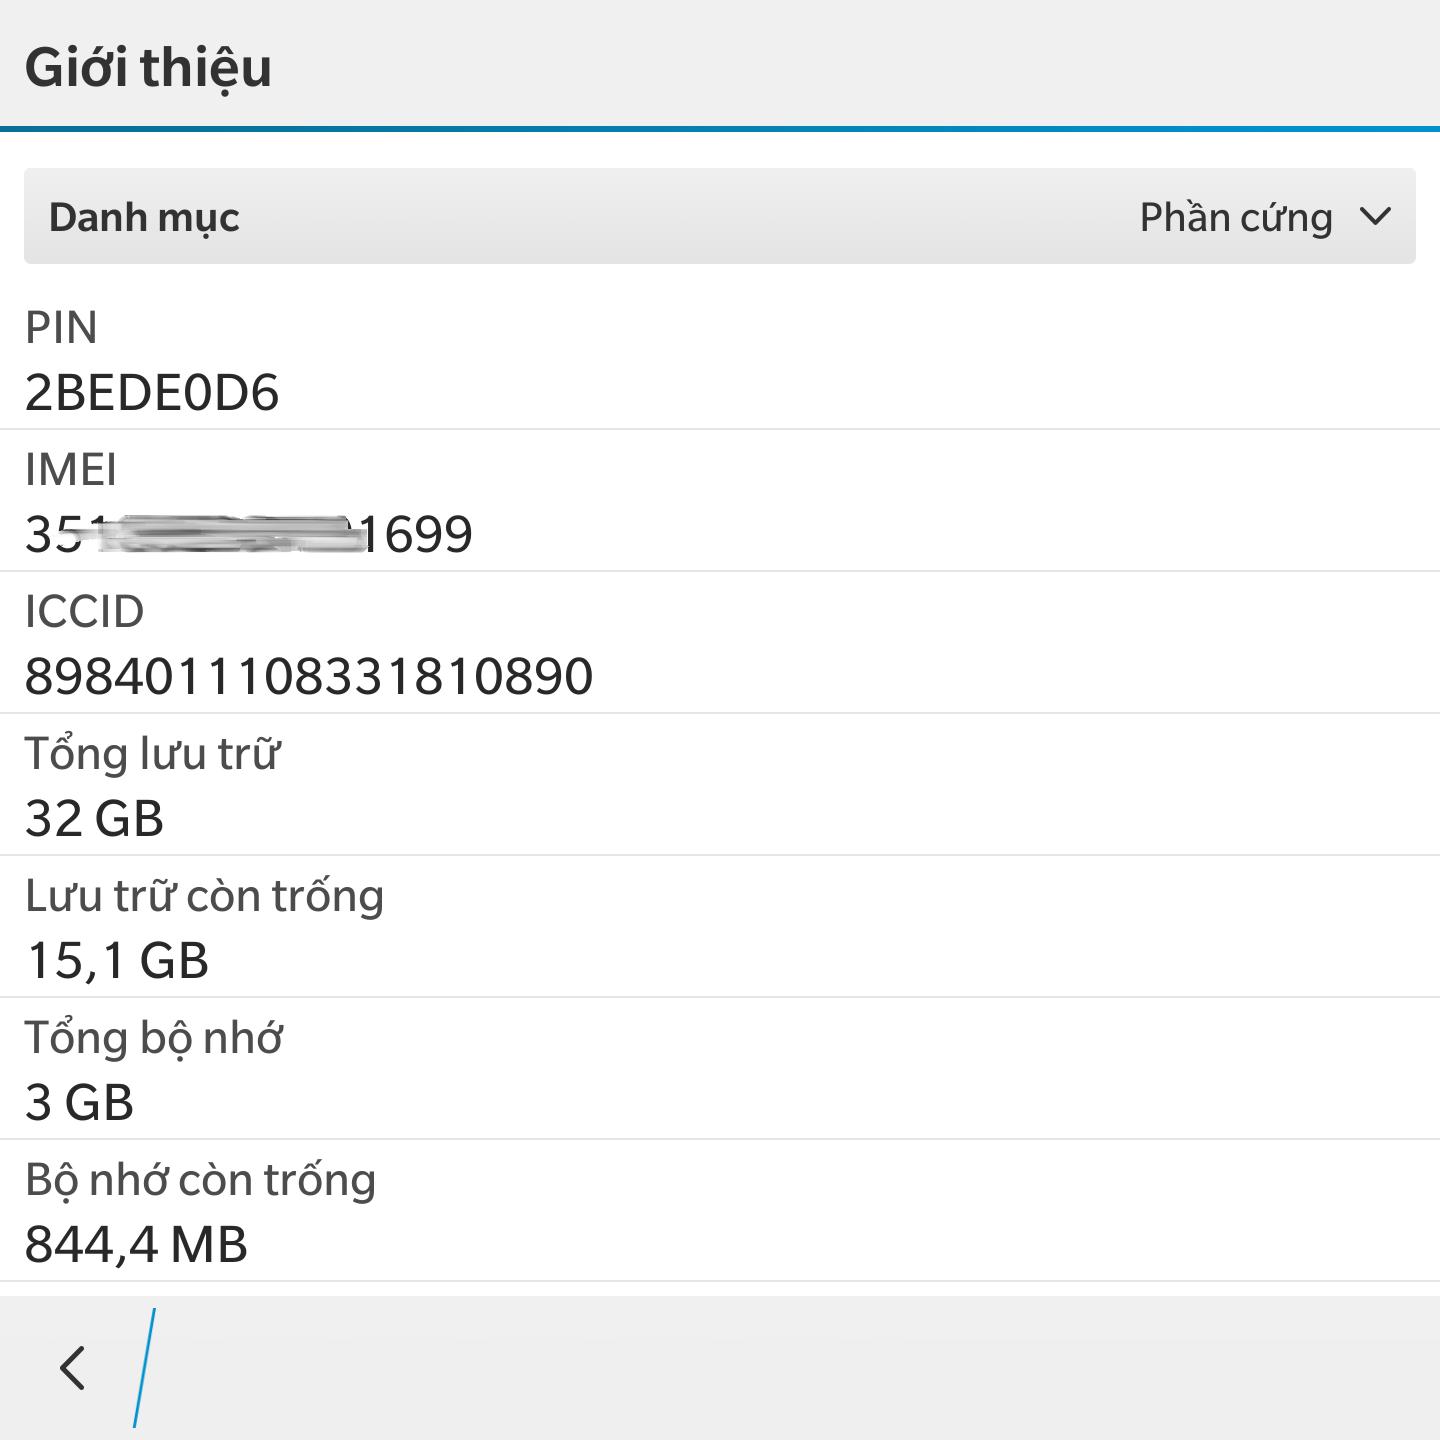The width and height of the screenshot is (1440, 1440).
Task: Tap the partially hidden IMEI number
Action: click(x=248, y=534)
